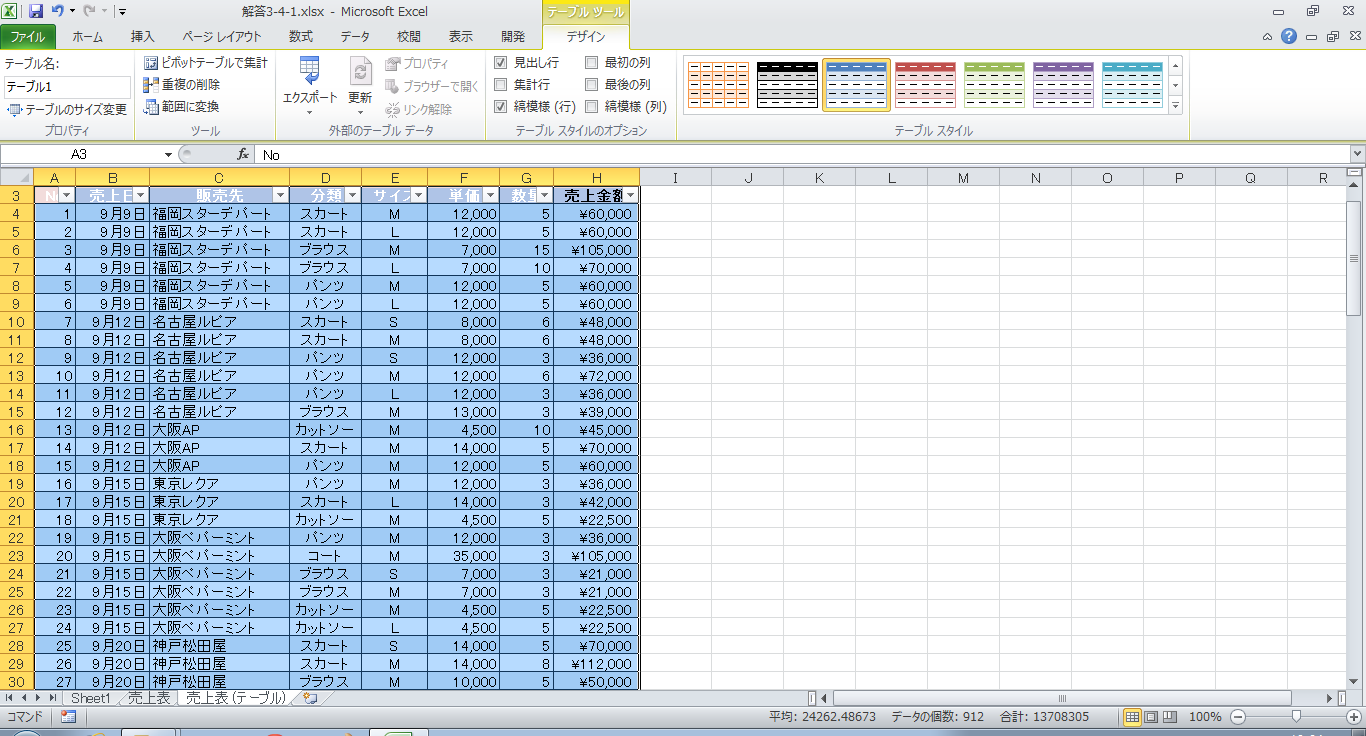Click the fx insert function icon
This screenshot has height=736, width=1366.
tap(243, 155)
